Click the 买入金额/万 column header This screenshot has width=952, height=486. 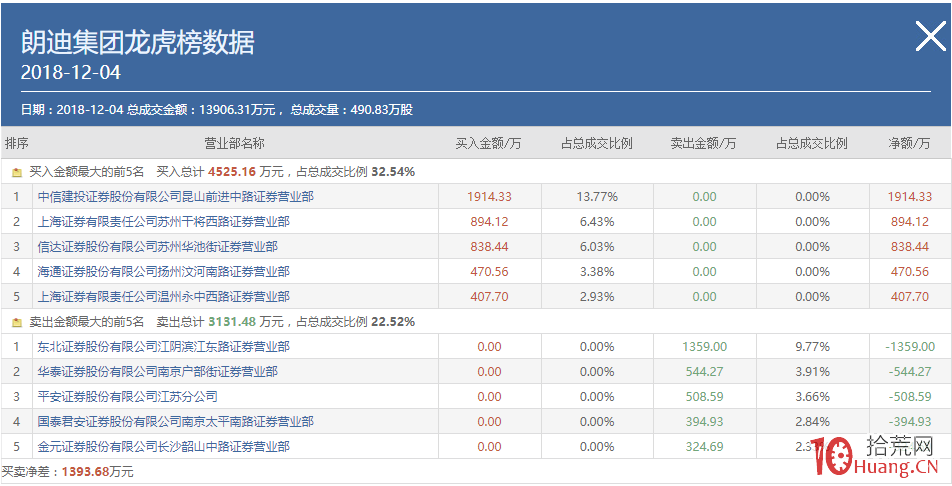tap(489, 143)
